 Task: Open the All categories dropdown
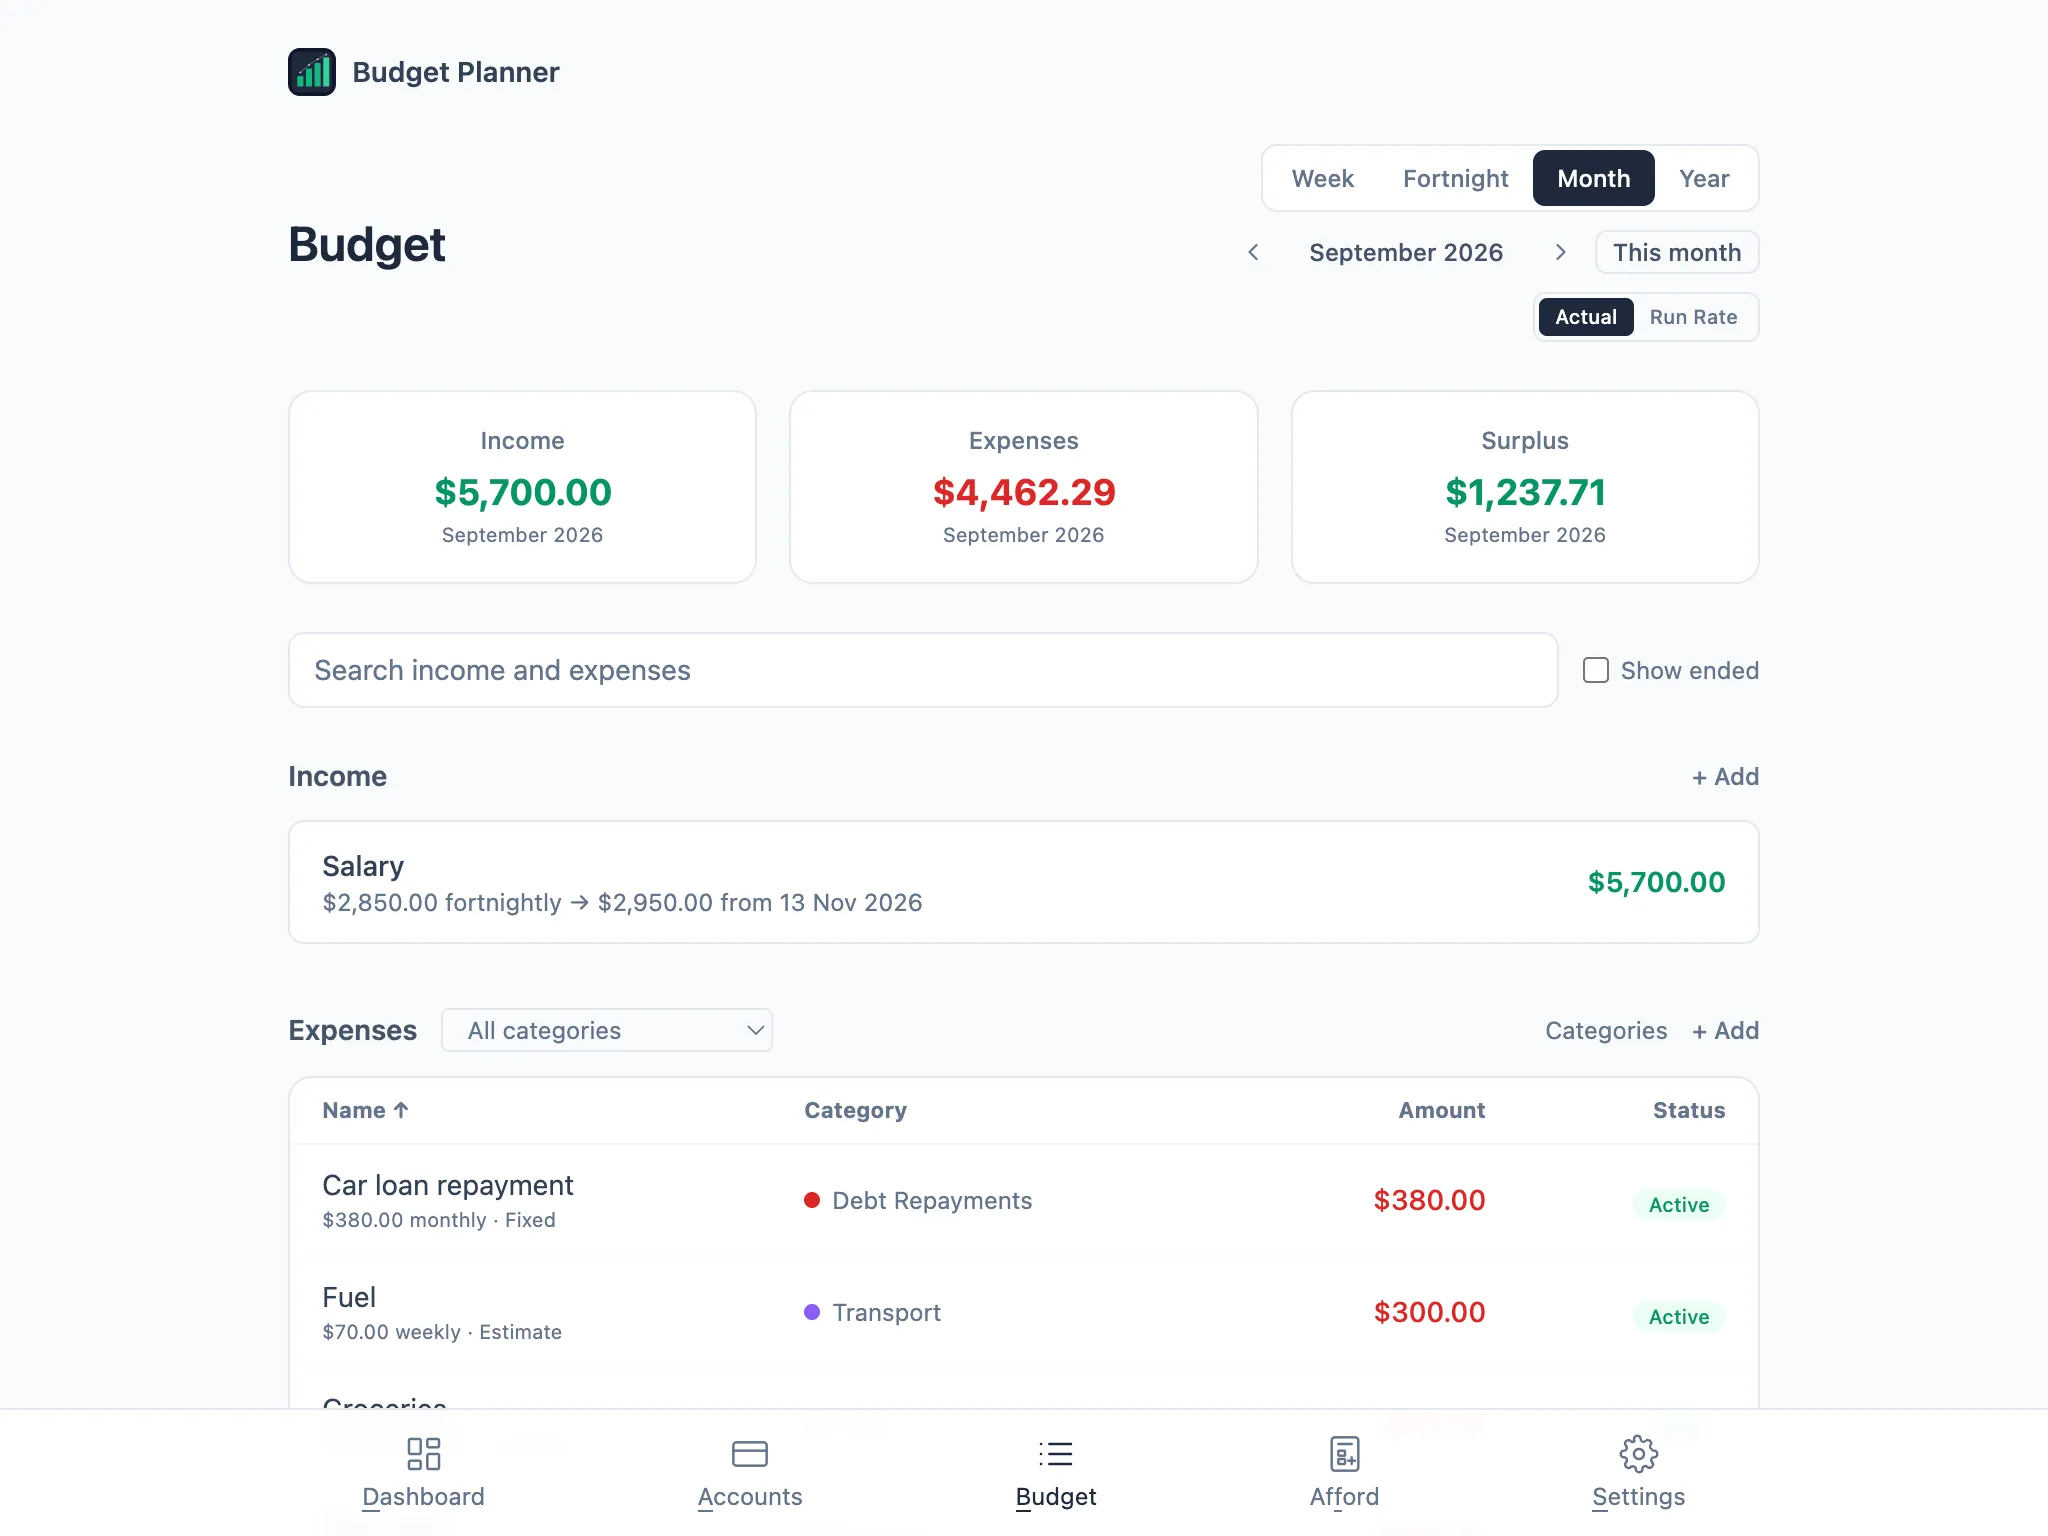pos(607,1030)
